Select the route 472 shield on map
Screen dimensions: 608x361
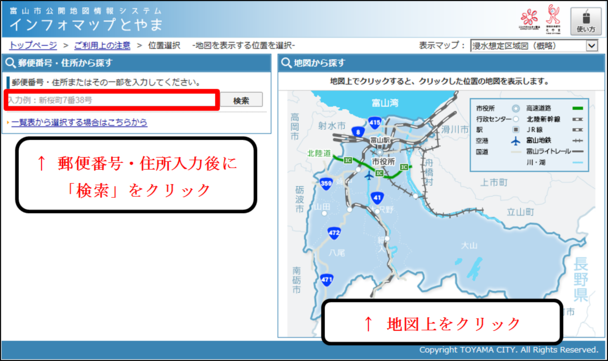click(x=334, y=233)
